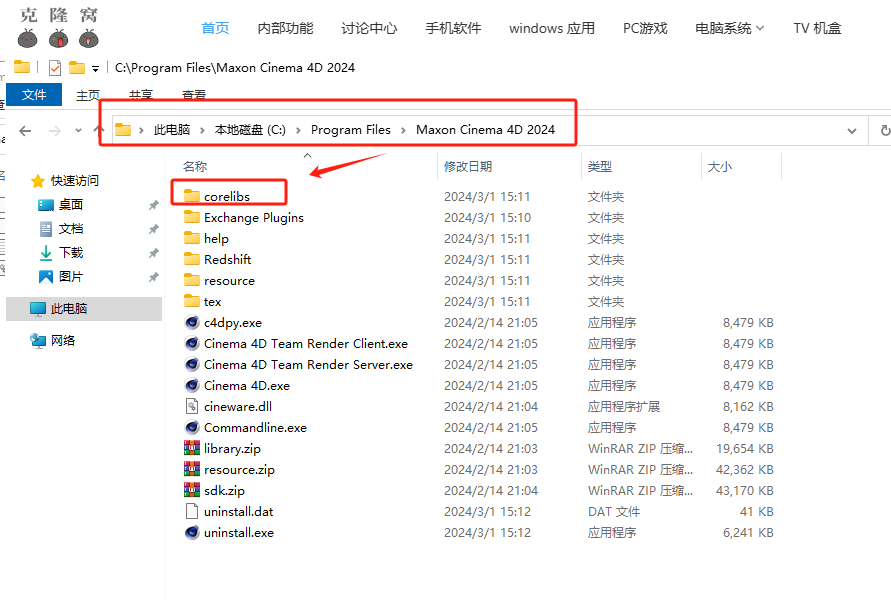
Task: Click Maxon Cinema 4D 2024 in breadcrumb
Action: tap(485, 130)
